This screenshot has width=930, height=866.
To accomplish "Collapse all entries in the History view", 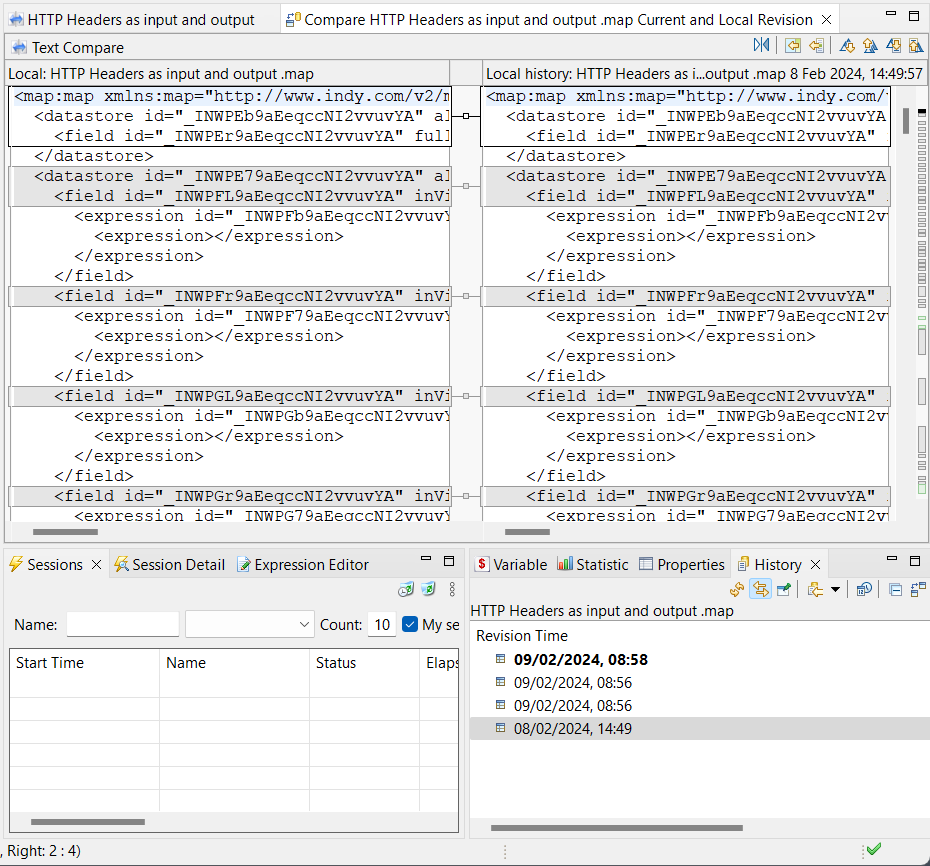I will (x=895, y=589).
